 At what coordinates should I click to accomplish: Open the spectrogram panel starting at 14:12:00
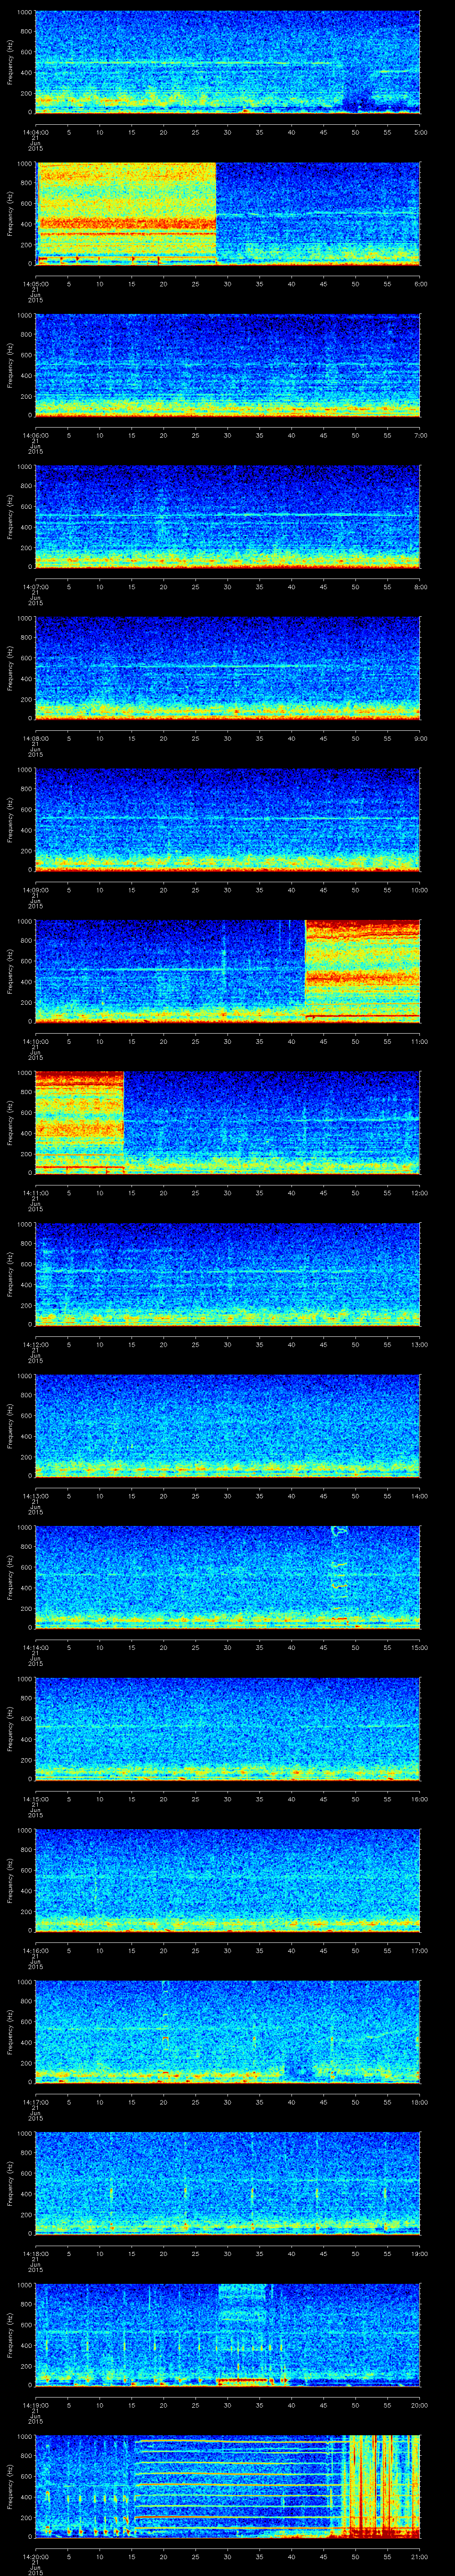[x=227, y=1274]
